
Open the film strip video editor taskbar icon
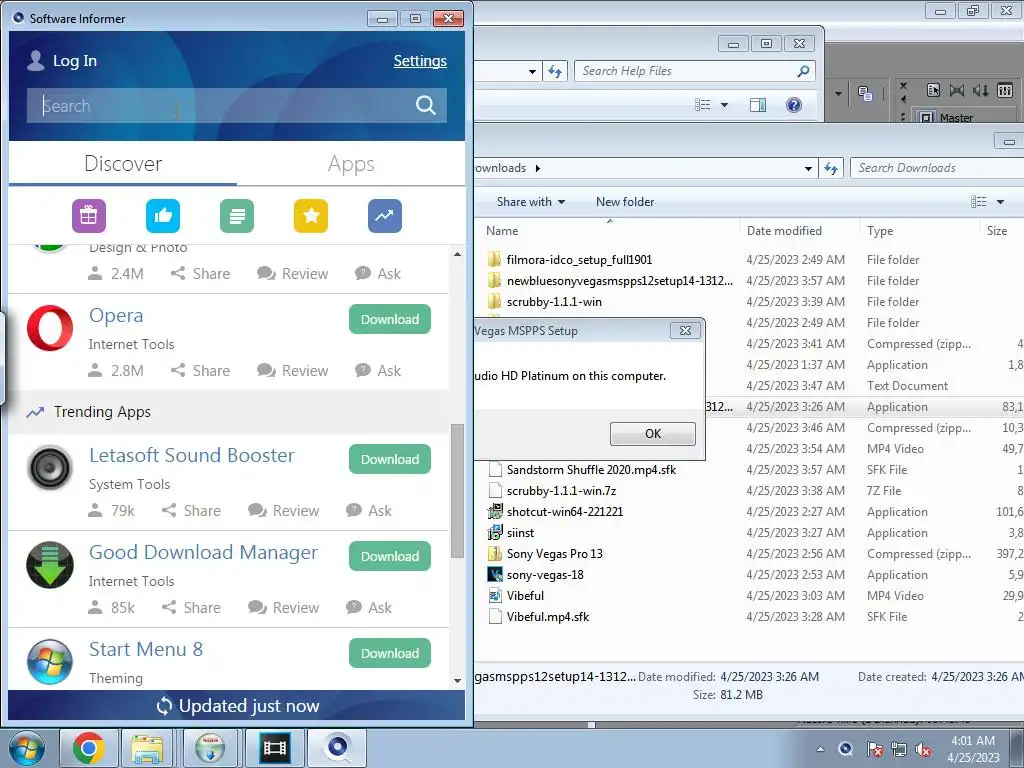274,748
